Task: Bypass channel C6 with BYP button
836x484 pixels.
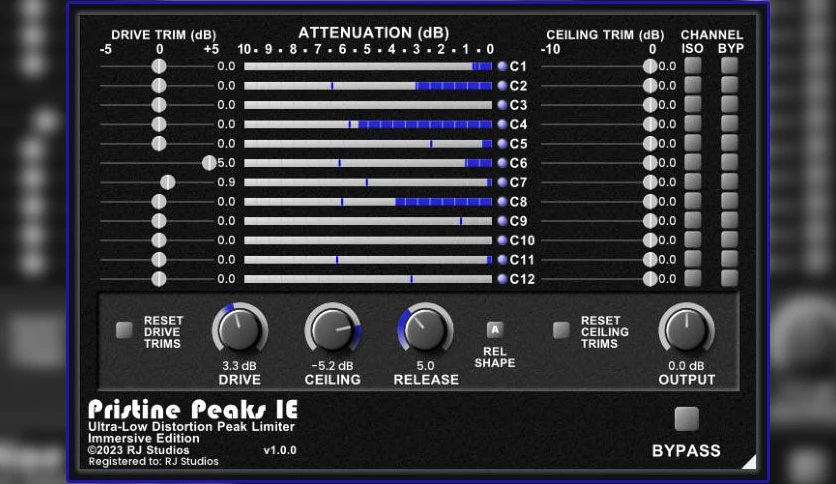Action: point(729,163)
